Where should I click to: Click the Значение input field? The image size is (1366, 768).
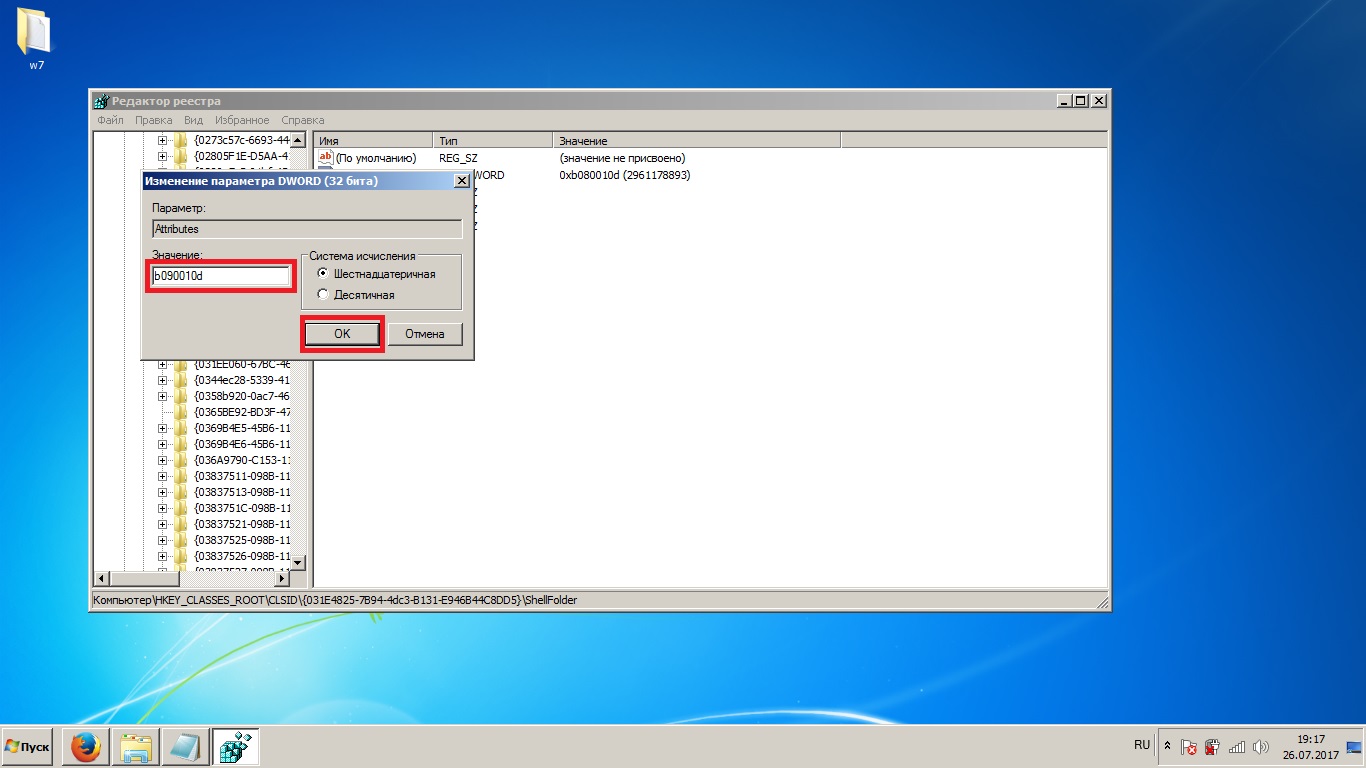point(221,275)
